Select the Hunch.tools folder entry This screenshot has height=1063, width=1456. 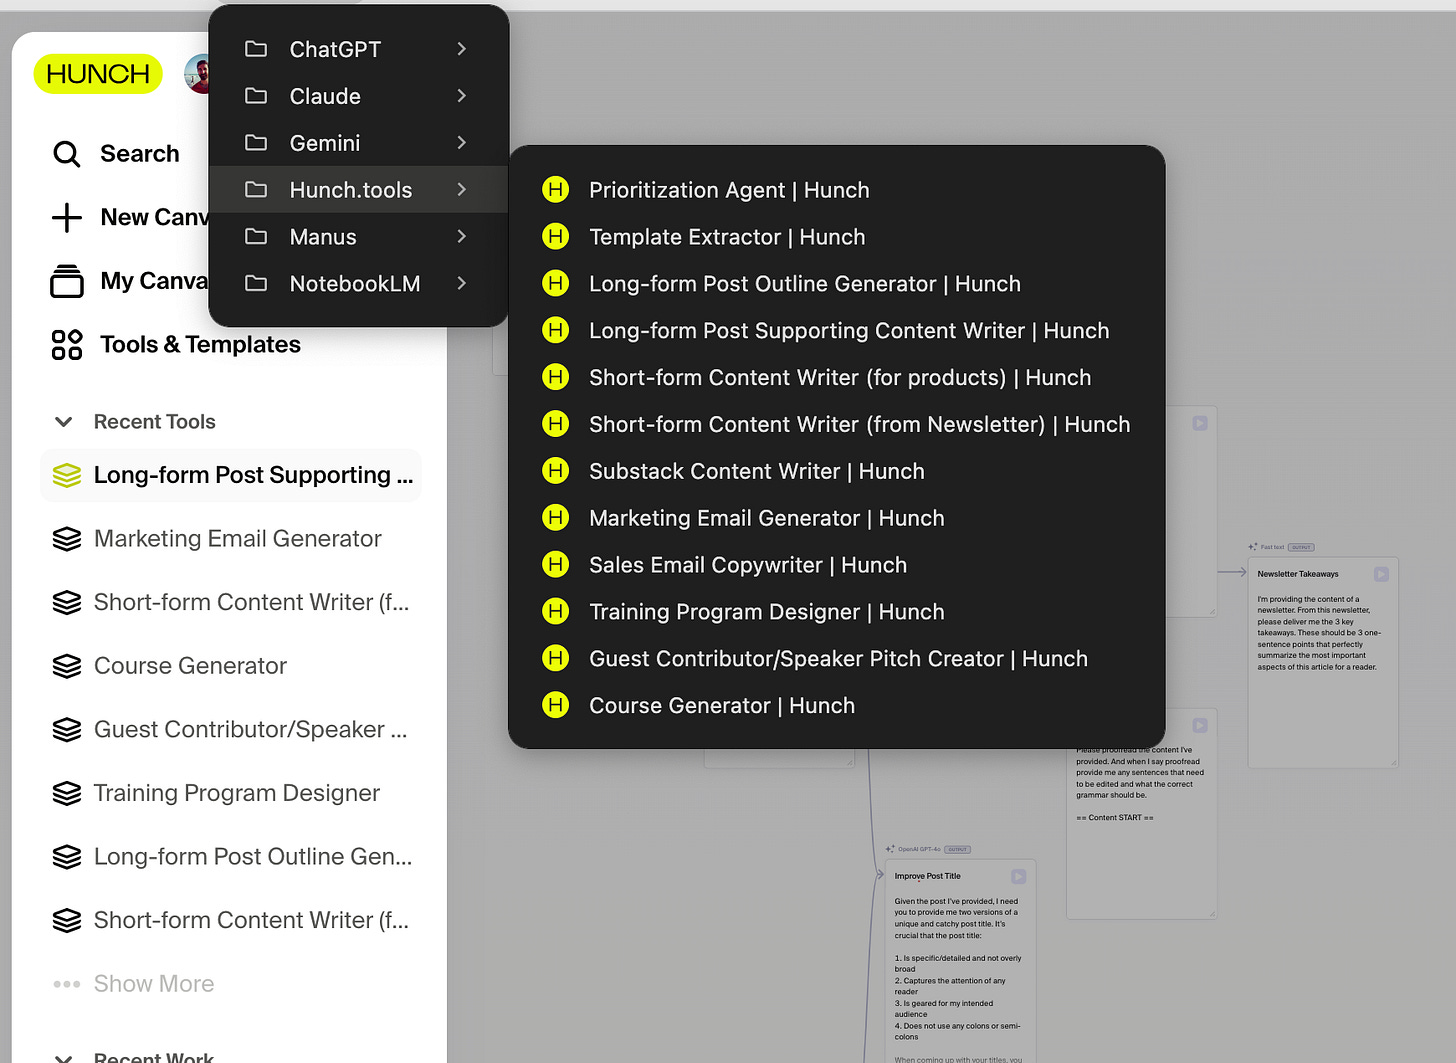tap(359, 190)
